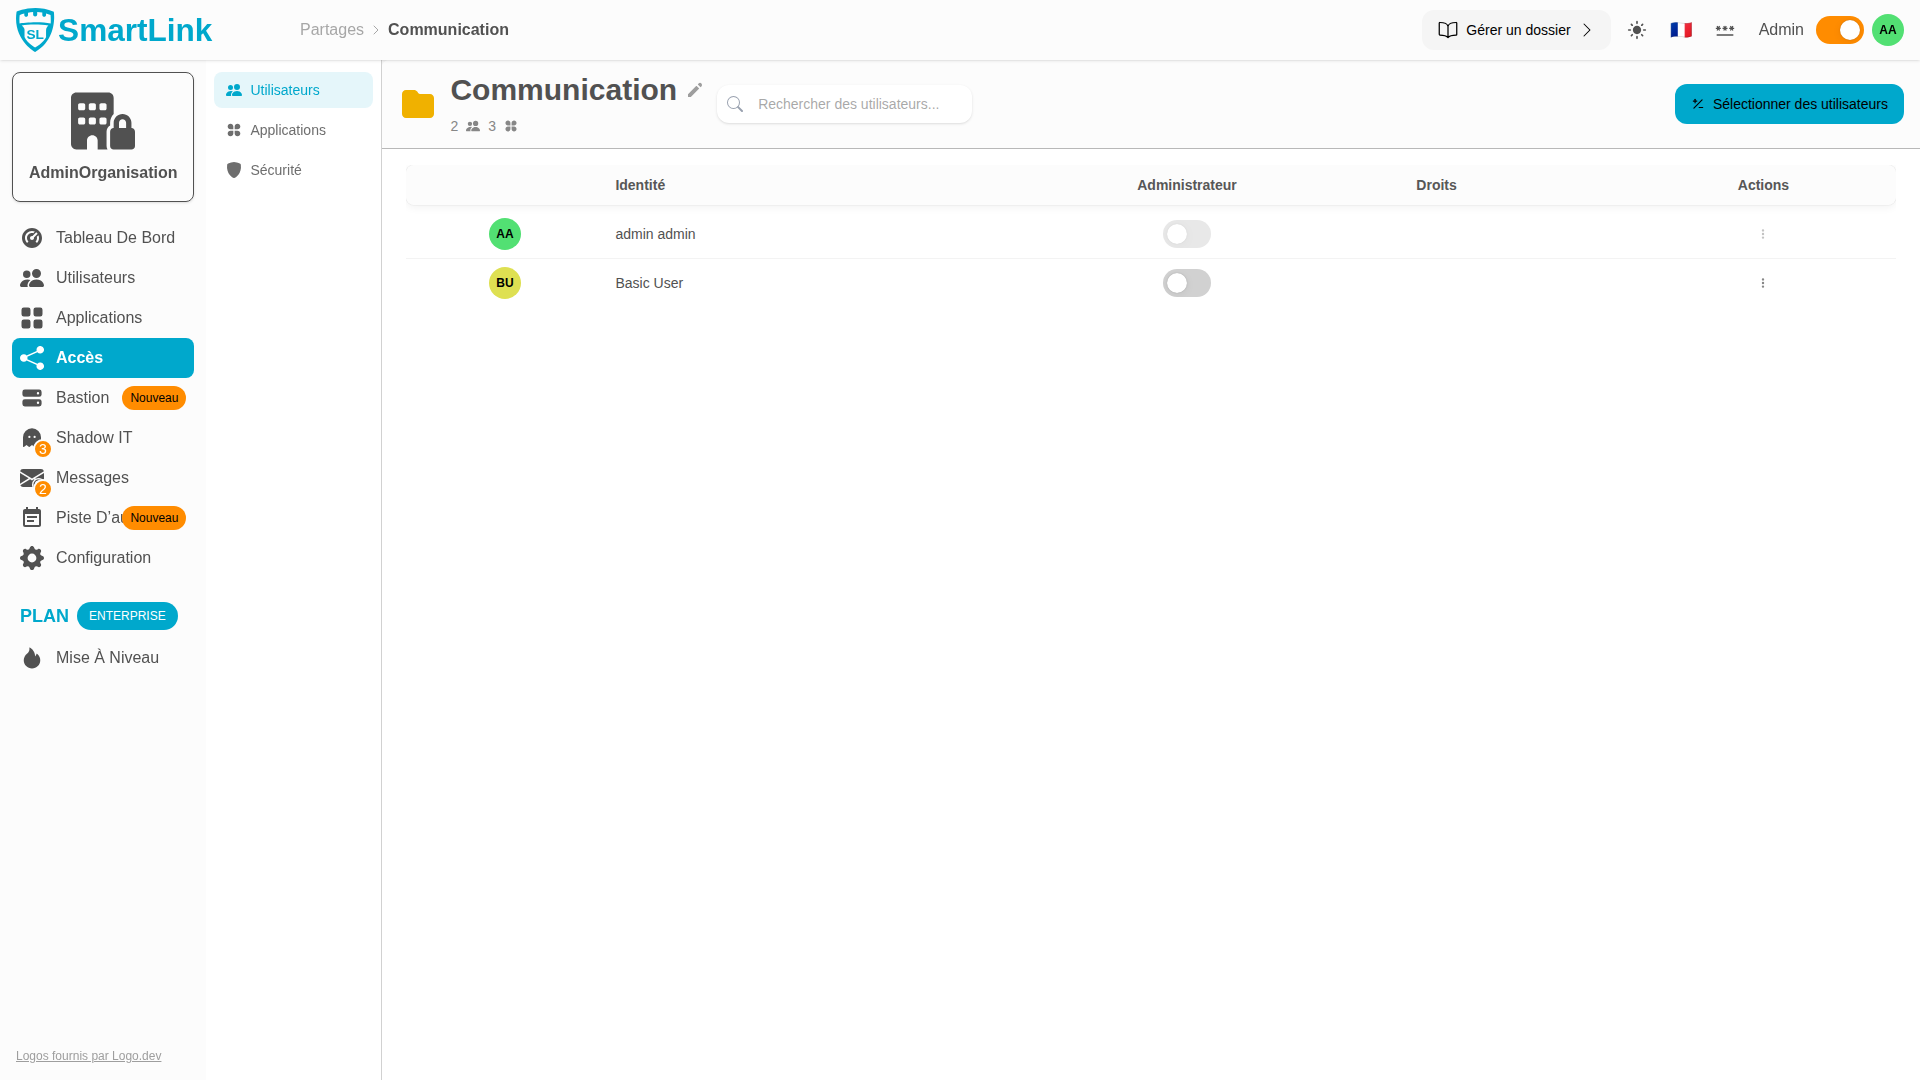Switch off the orange Admin mode toggle
The height and width of the screenshot is (1080, 1920).
(1839, 30)
